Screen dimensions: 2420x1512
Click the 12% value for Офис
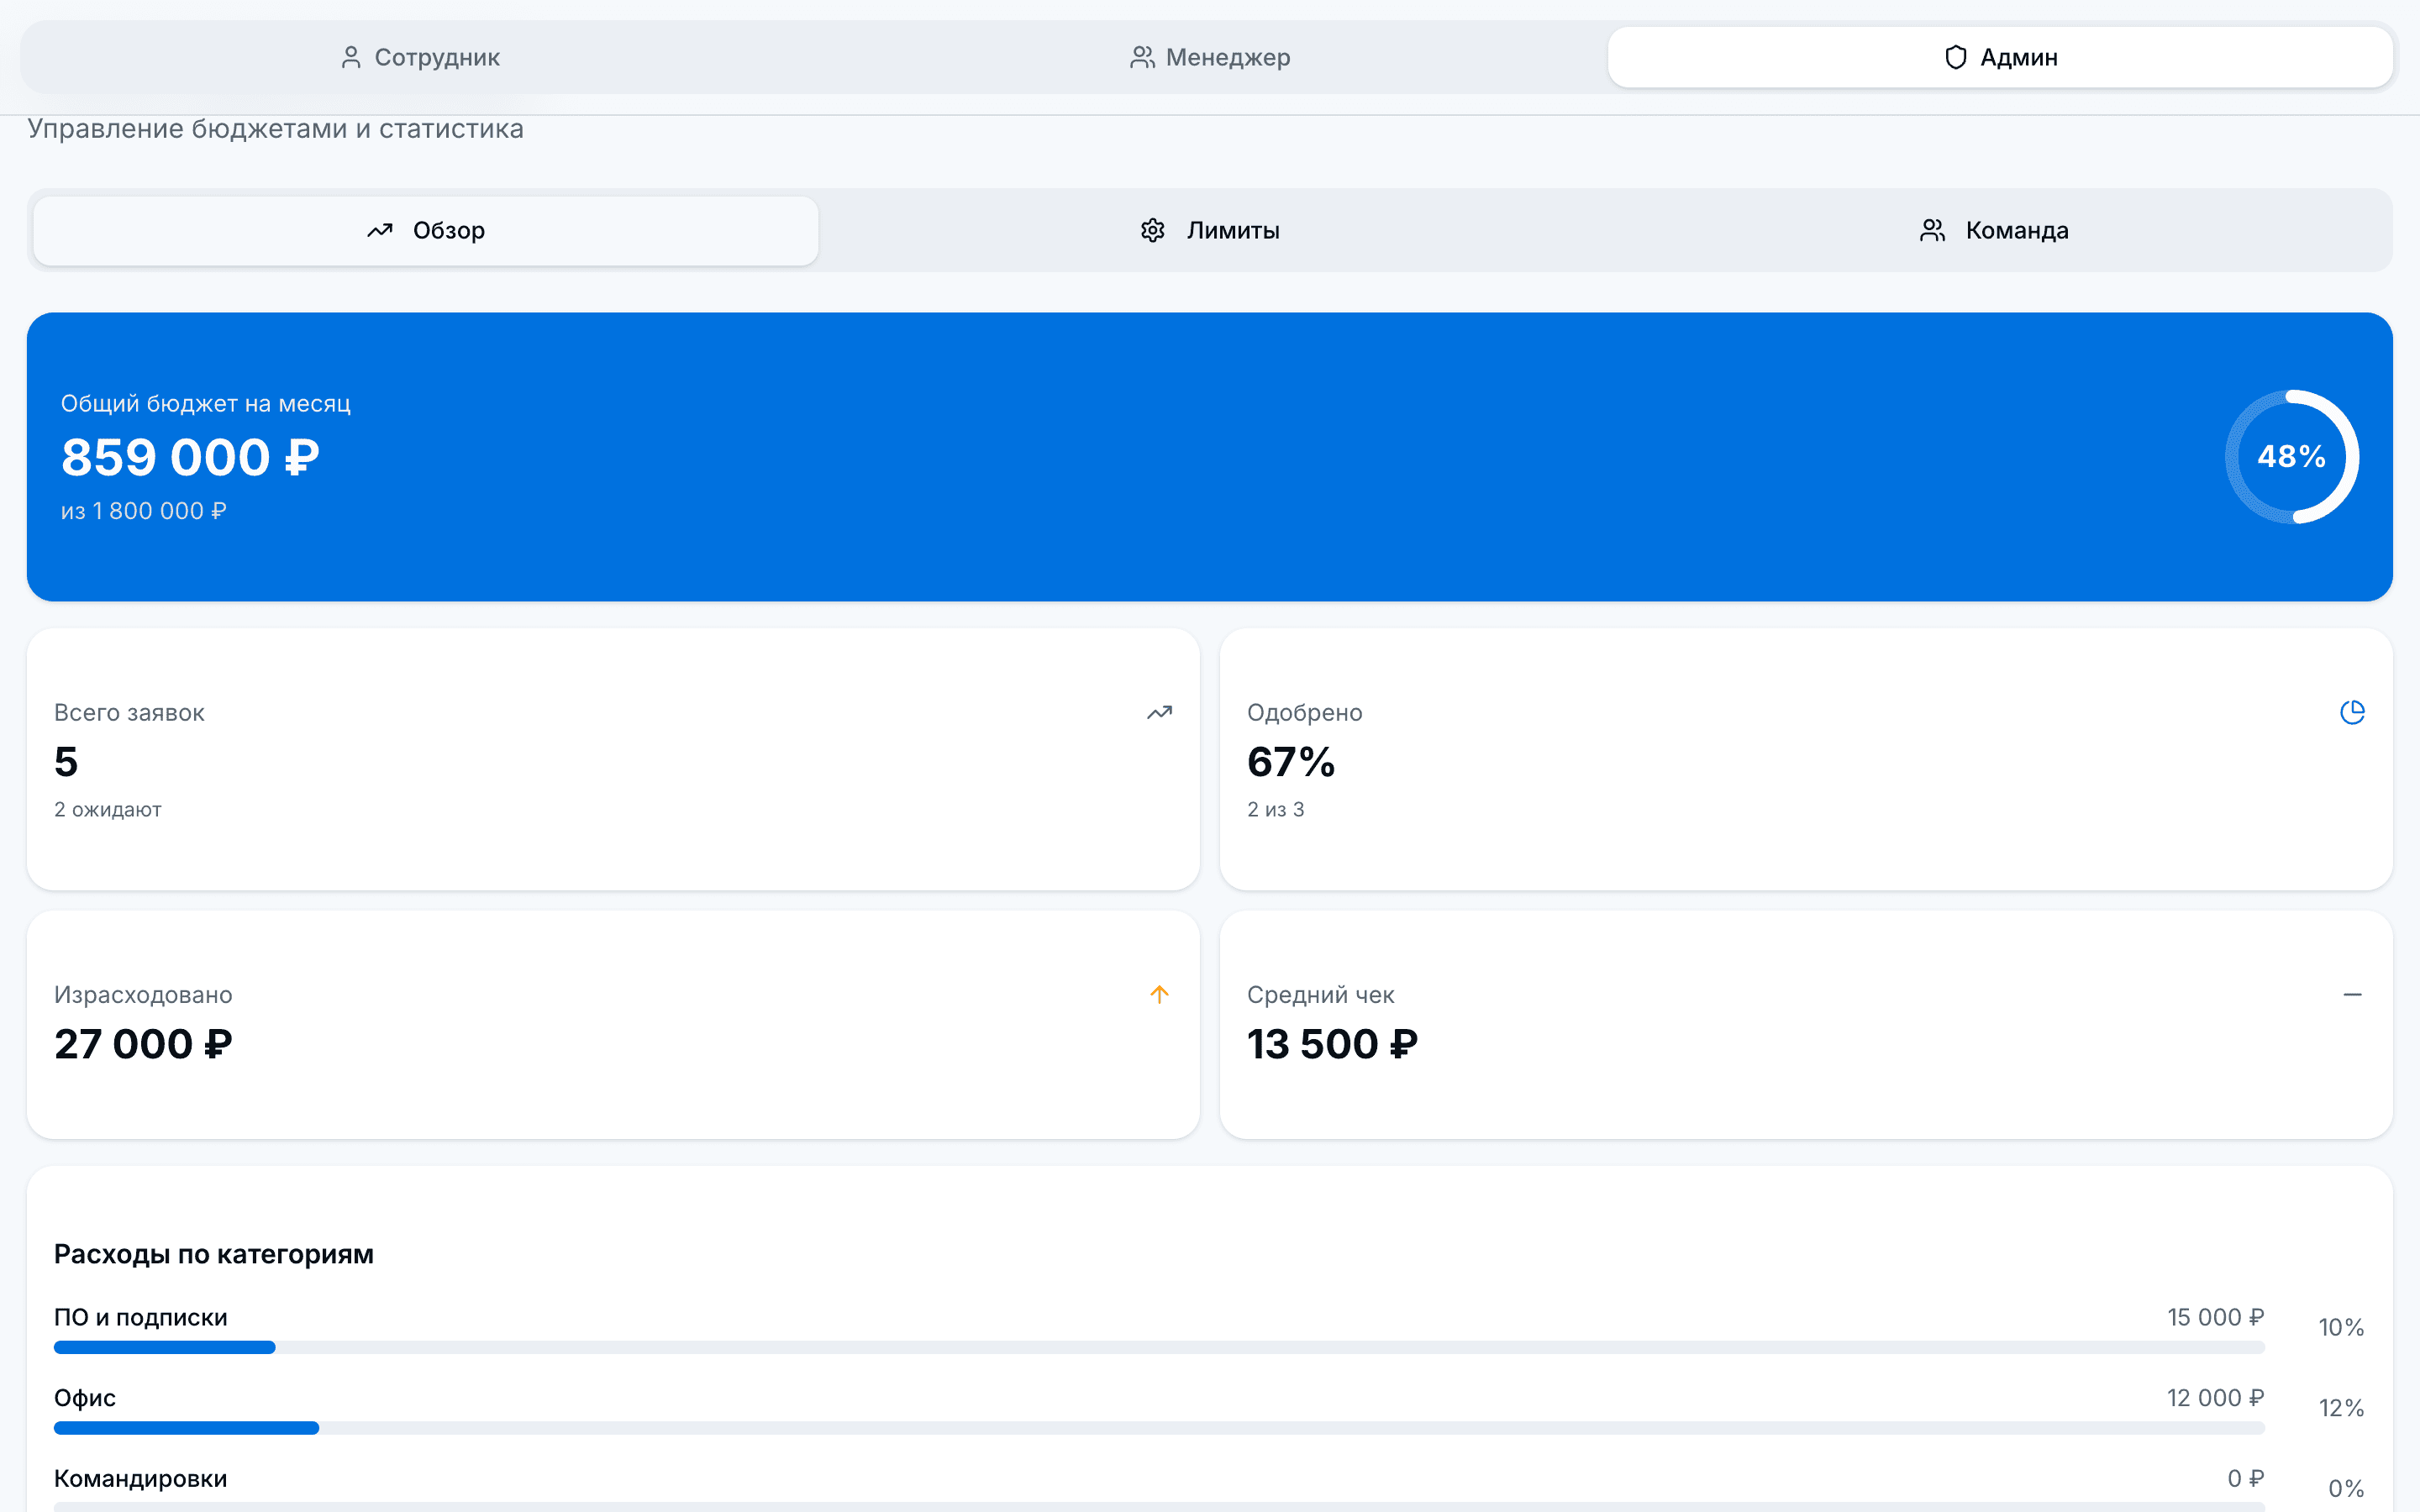click(x=2341, y=1408)
